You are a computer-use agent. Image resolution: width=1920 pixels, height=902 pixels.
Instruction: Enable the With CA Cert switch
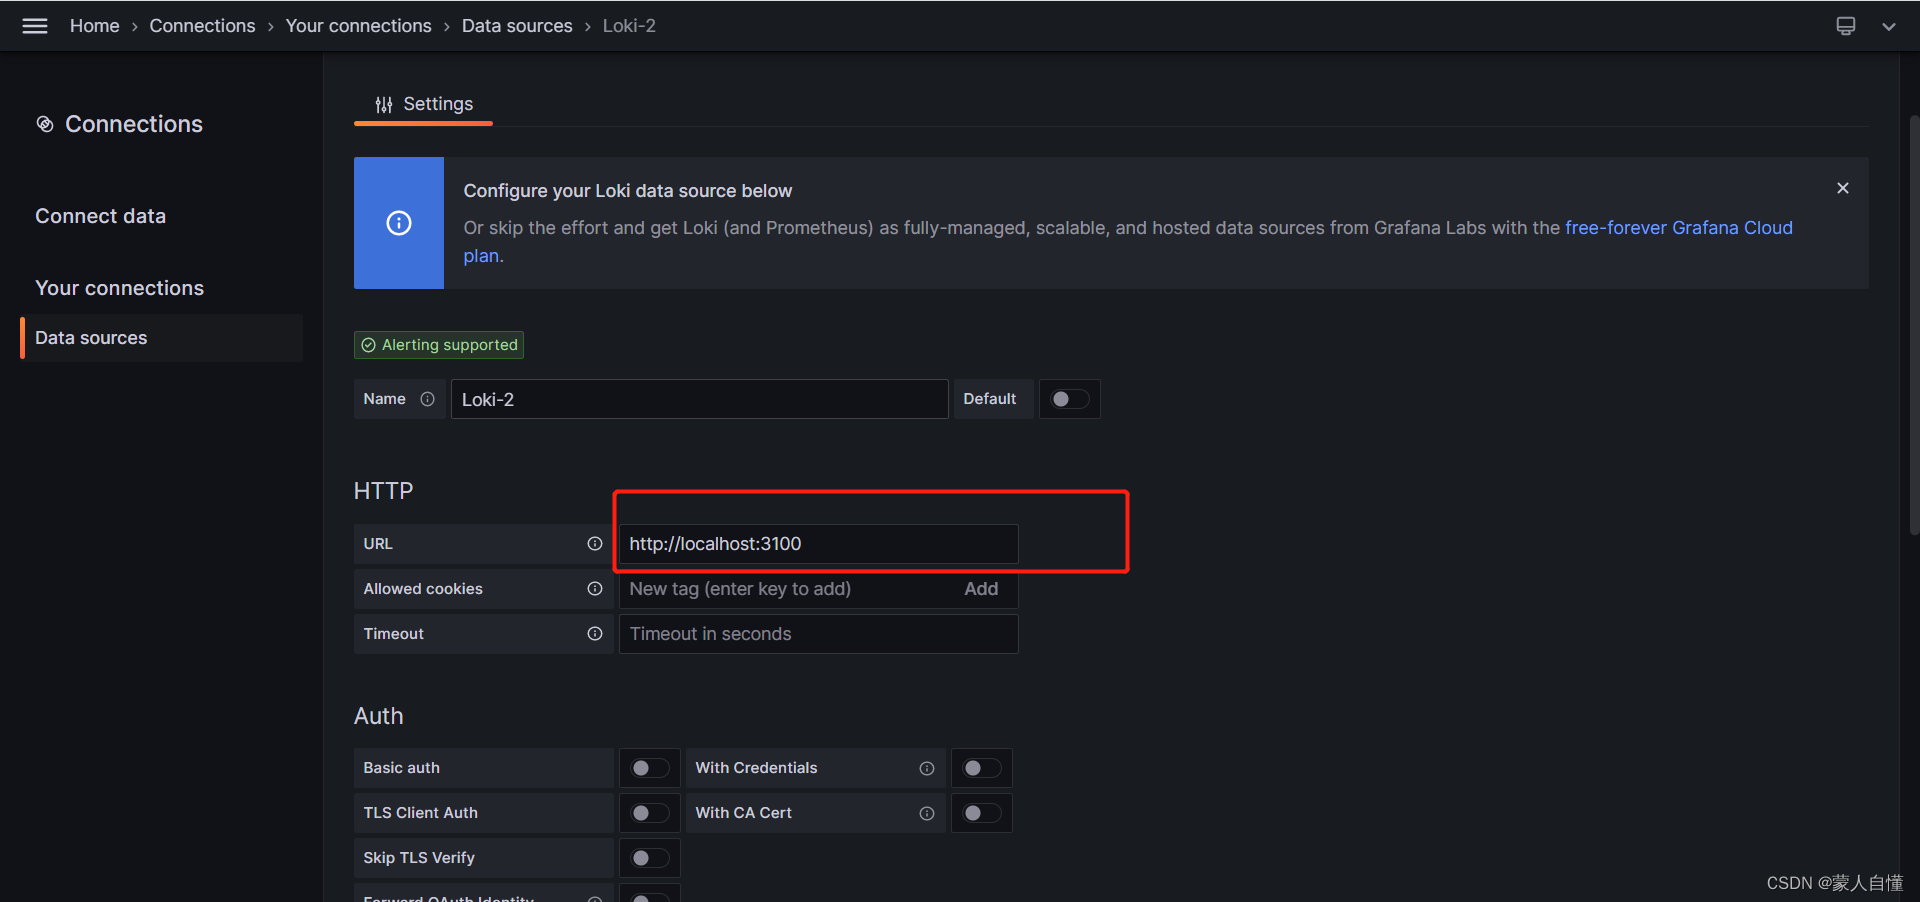pyautogui.click(x=982, y=813)
